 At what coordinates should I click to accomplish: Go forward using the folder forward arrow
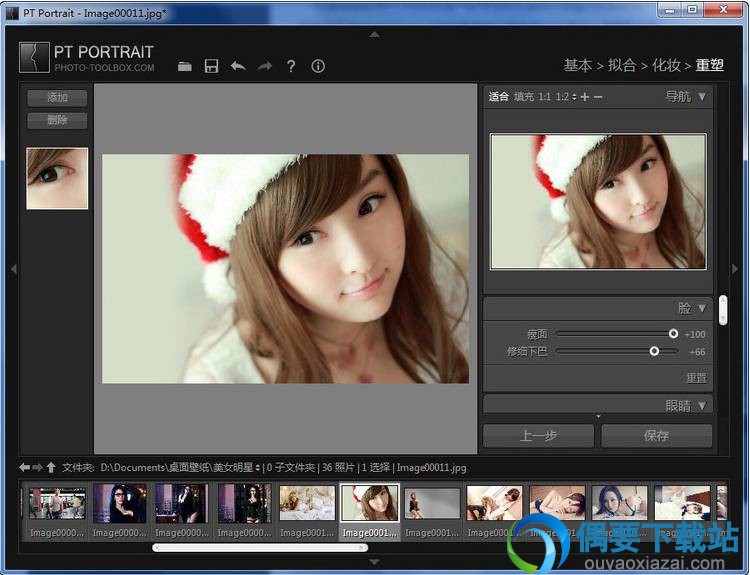(x=37, y=467)
